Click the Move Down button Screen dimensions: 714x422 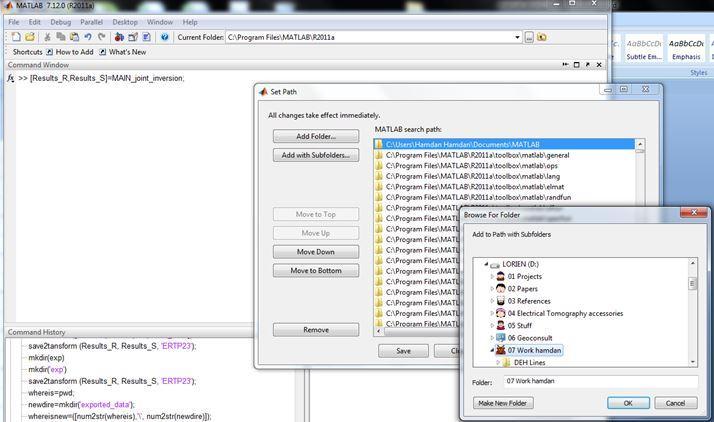[316, 252]
